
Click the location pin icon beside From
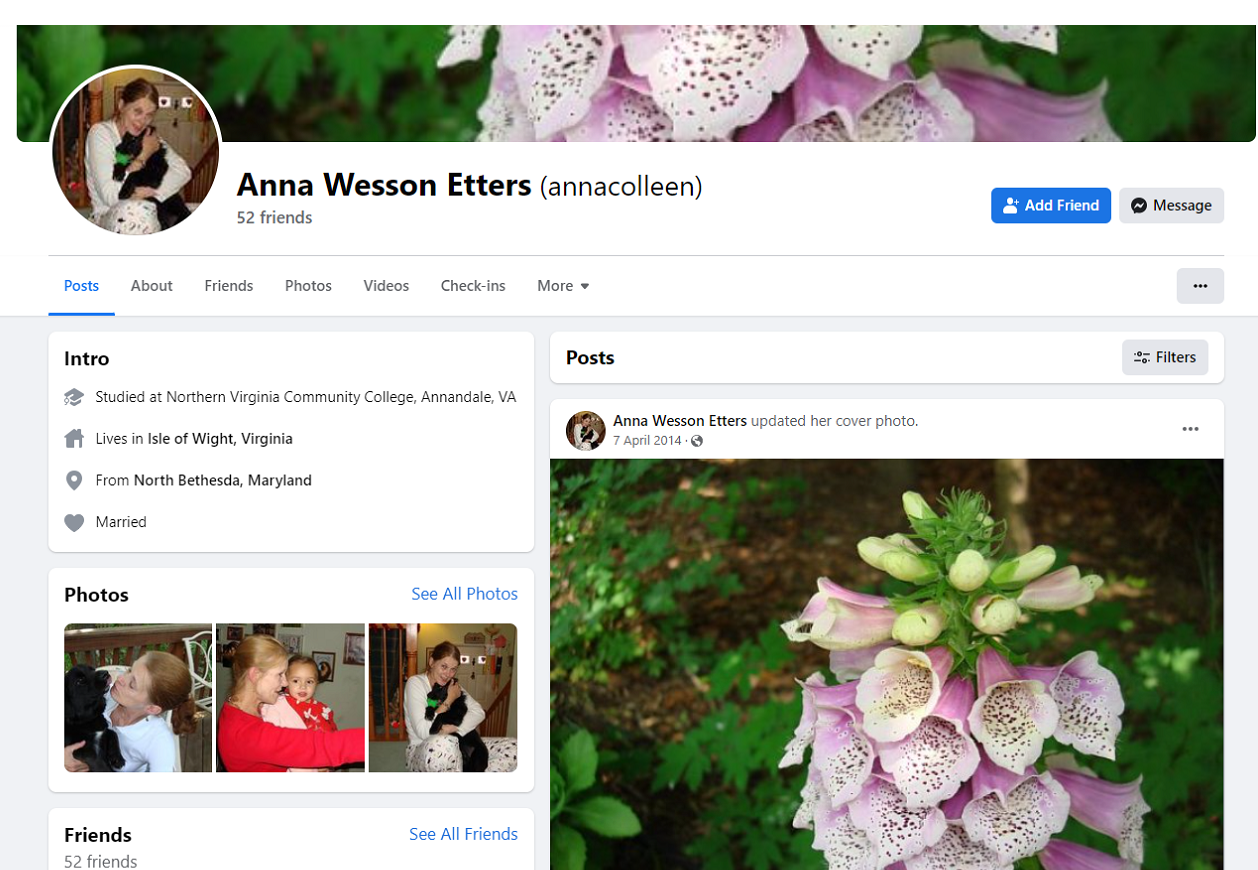pos(74,481)
